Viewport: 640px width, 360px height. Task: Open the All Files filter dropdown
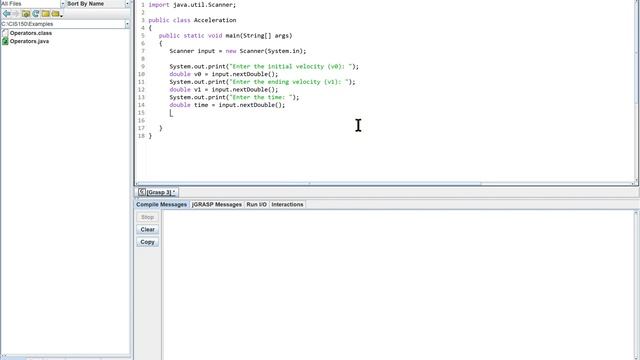(62, 4)
